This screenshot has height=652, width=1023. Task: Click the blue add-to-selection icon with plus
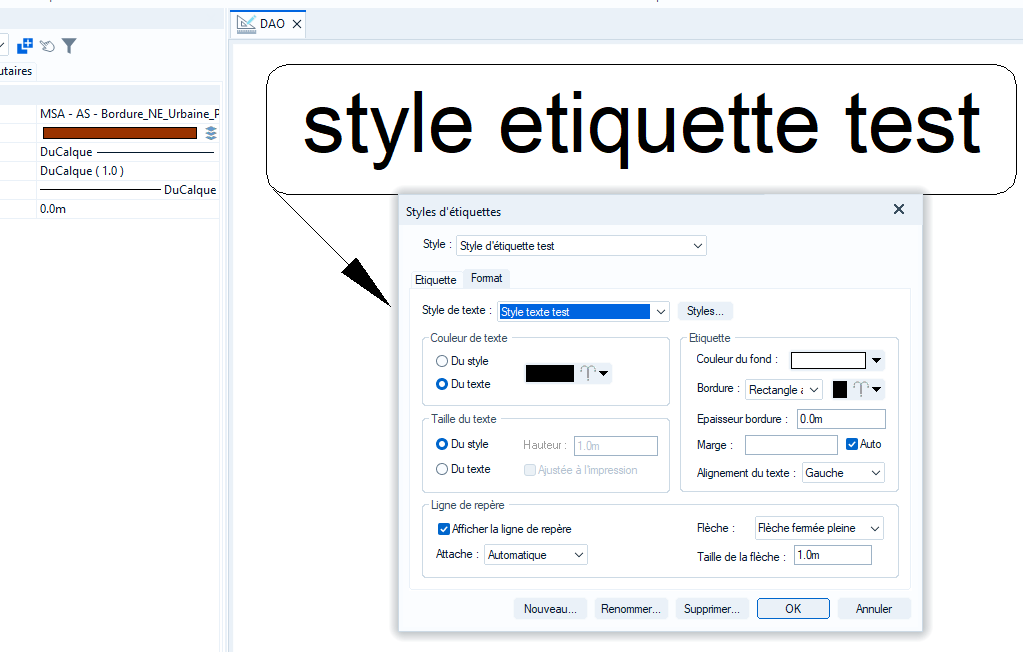[26, 46]
